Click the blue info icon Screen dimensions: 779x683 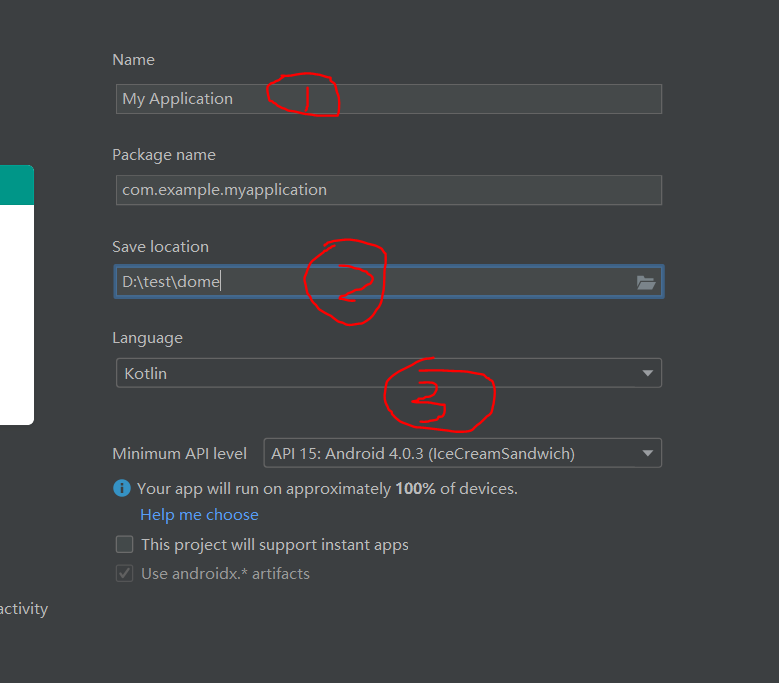point(122,488)
